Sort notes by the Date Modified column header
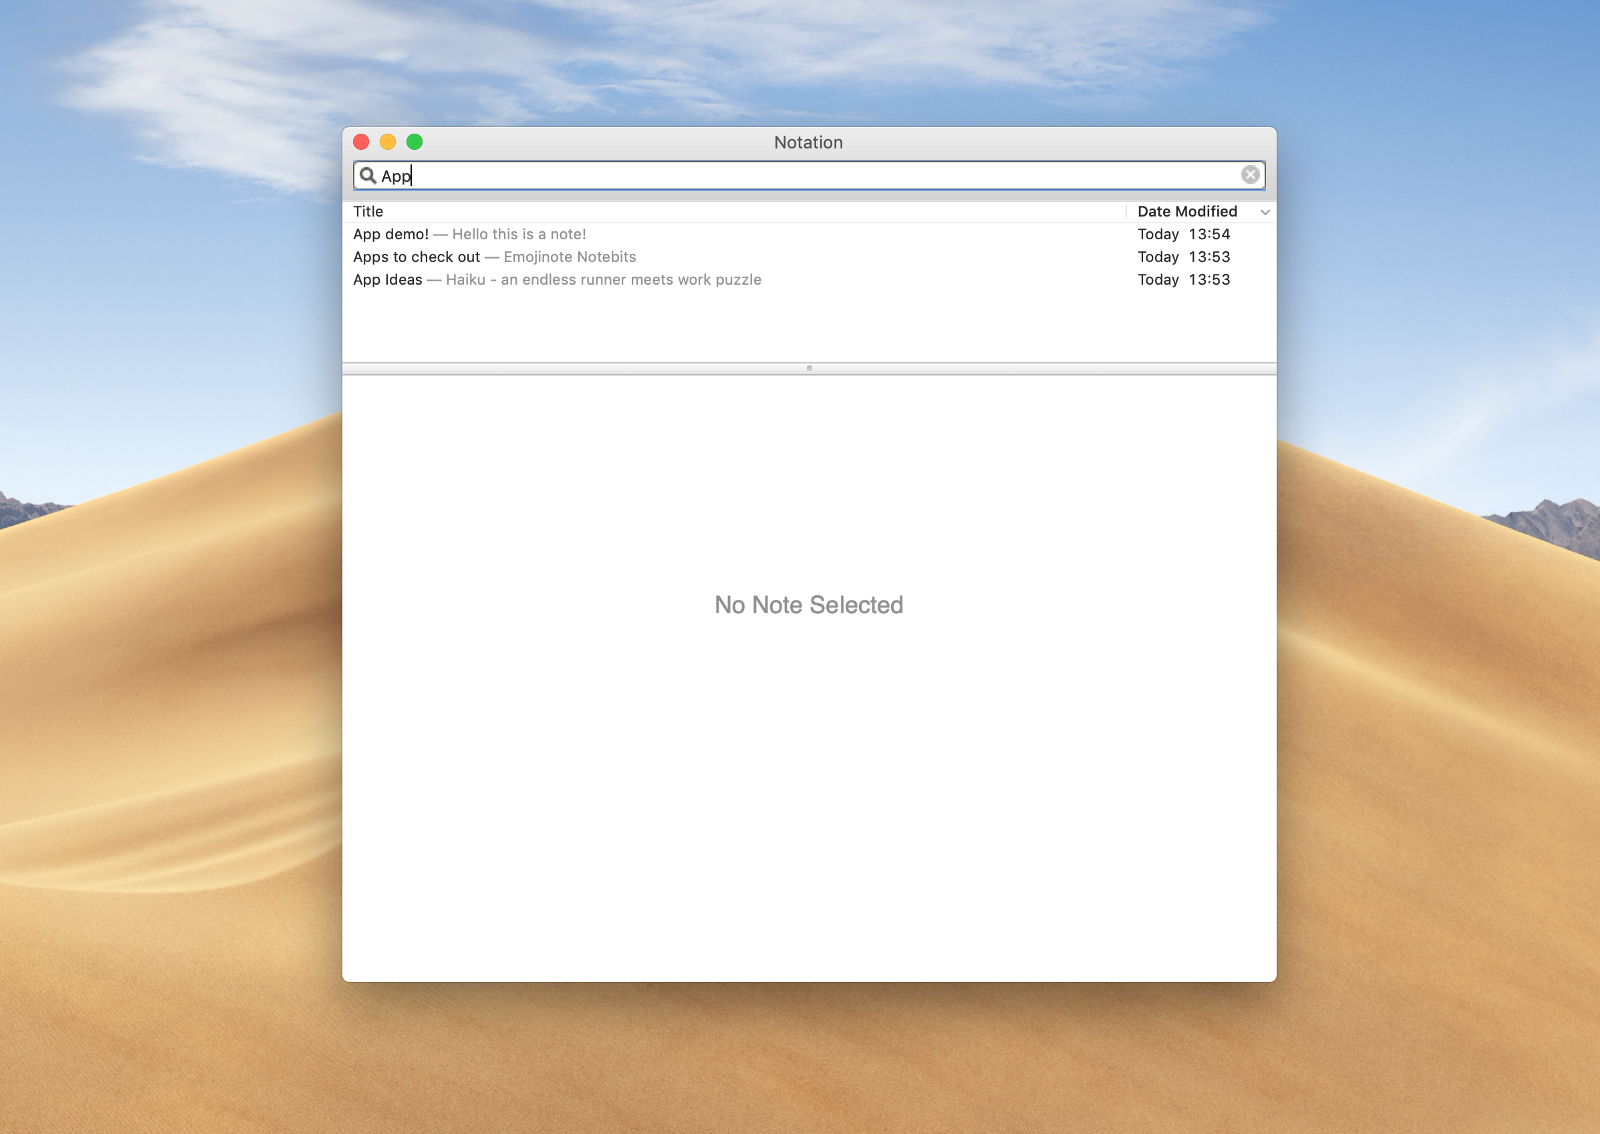Image resolution: width=1600 pixels, height=1134 pixels. pyautogui.click(x=1187, y=212)
